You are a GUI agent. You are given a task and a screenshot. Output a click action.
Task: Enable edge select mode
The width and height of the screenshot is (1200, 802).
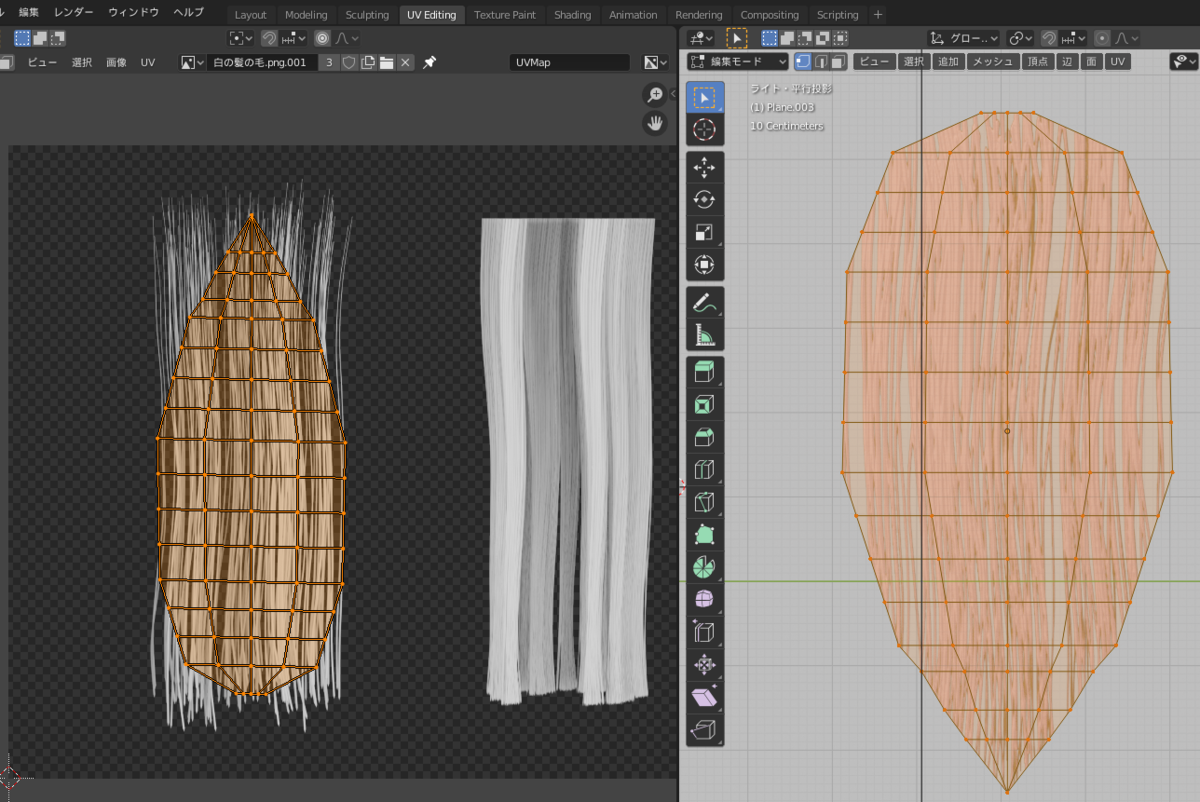(x=821, y=62)
